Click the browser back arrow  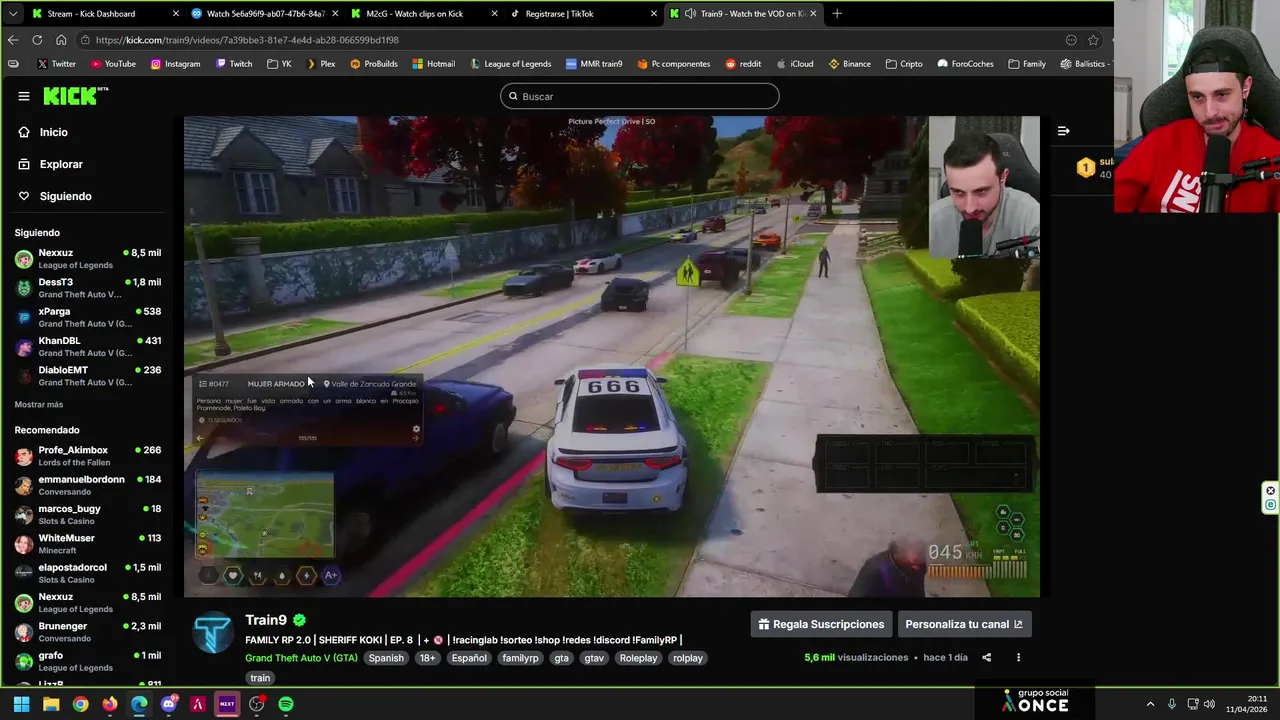[13, 40]
